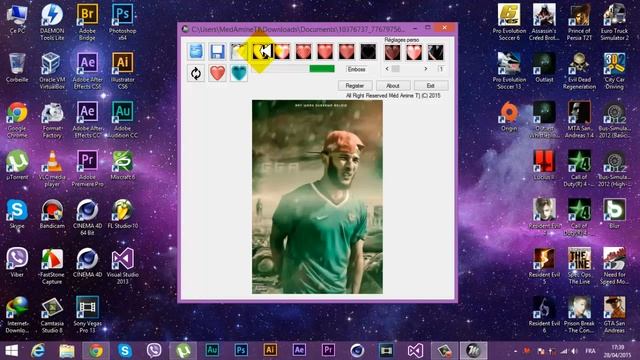Viewport: 640px width, 360px height.
Task: Switch to Chrome on the taskbar
Action: [96, 351]
